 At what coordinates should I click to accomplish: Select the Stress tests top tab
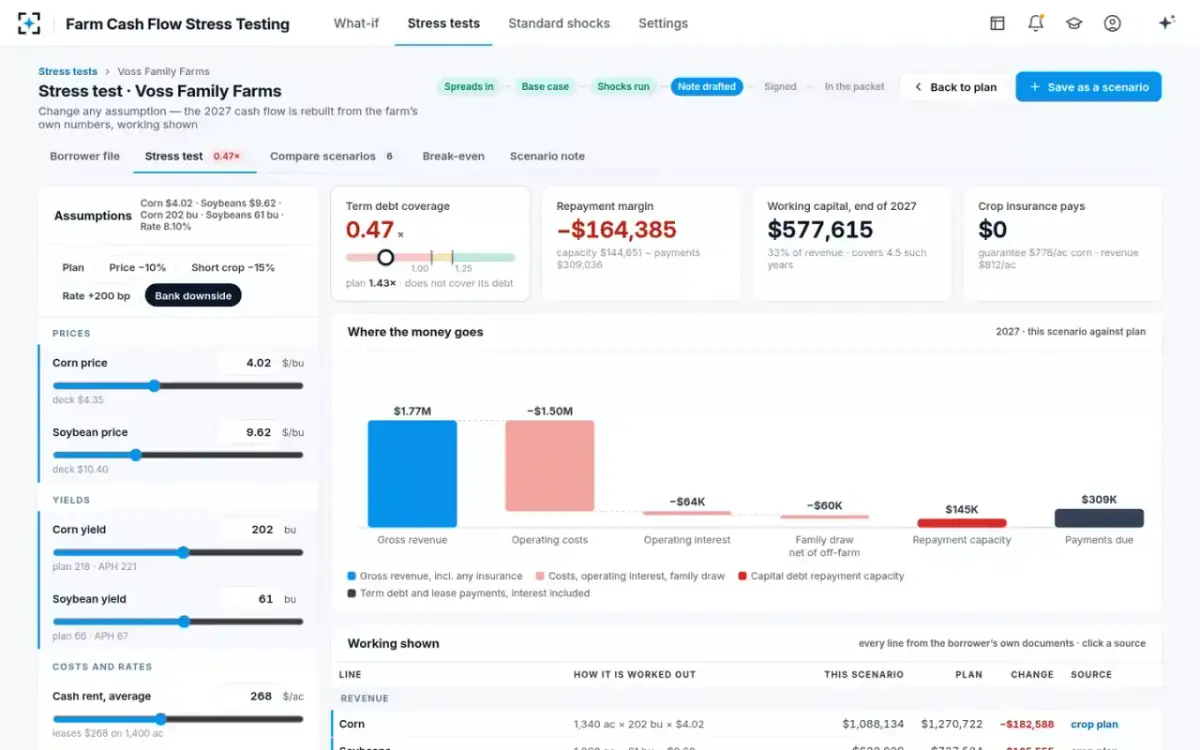coord(444,23)
